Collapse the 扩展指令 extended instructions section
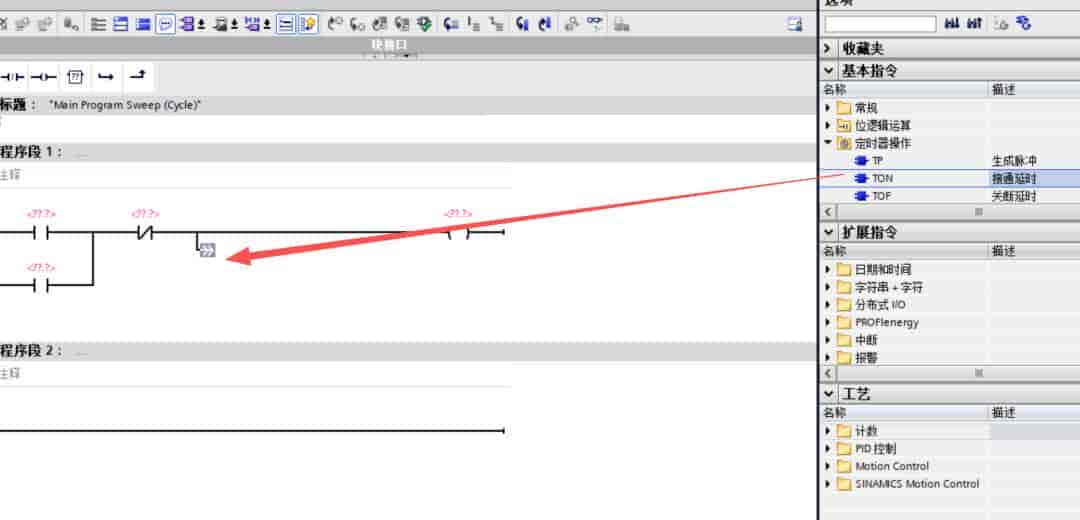This screenshot has width=1080, height=520. point(828,232)
